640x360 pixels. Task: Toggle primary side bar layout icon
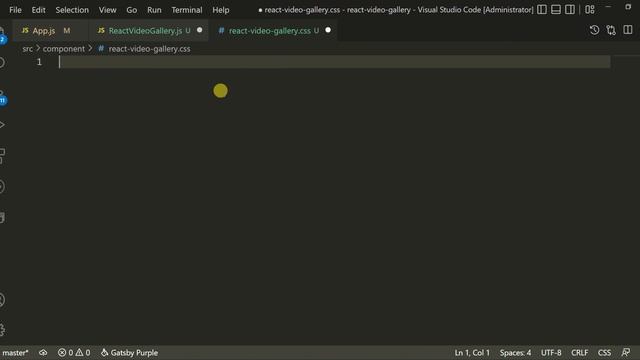pyautogui.click(x=542, y=9)
